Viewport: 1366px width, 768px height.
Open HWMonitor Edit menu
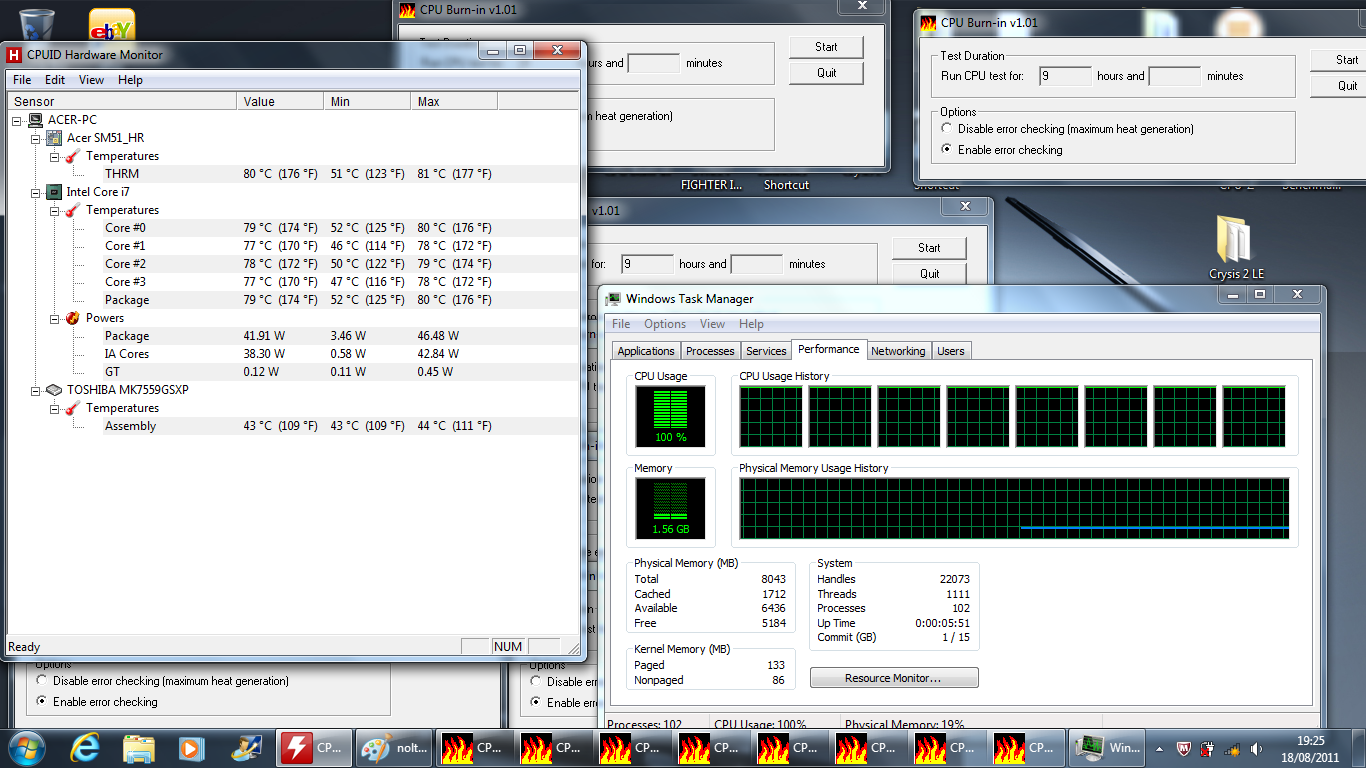click(x=55, y=80)
